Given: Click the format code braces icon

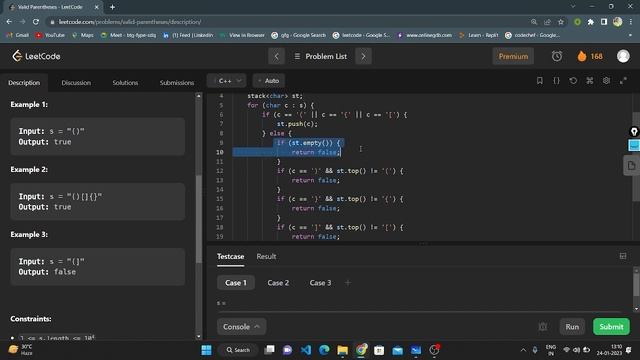Looking at the screenshot, I should 556,80.
